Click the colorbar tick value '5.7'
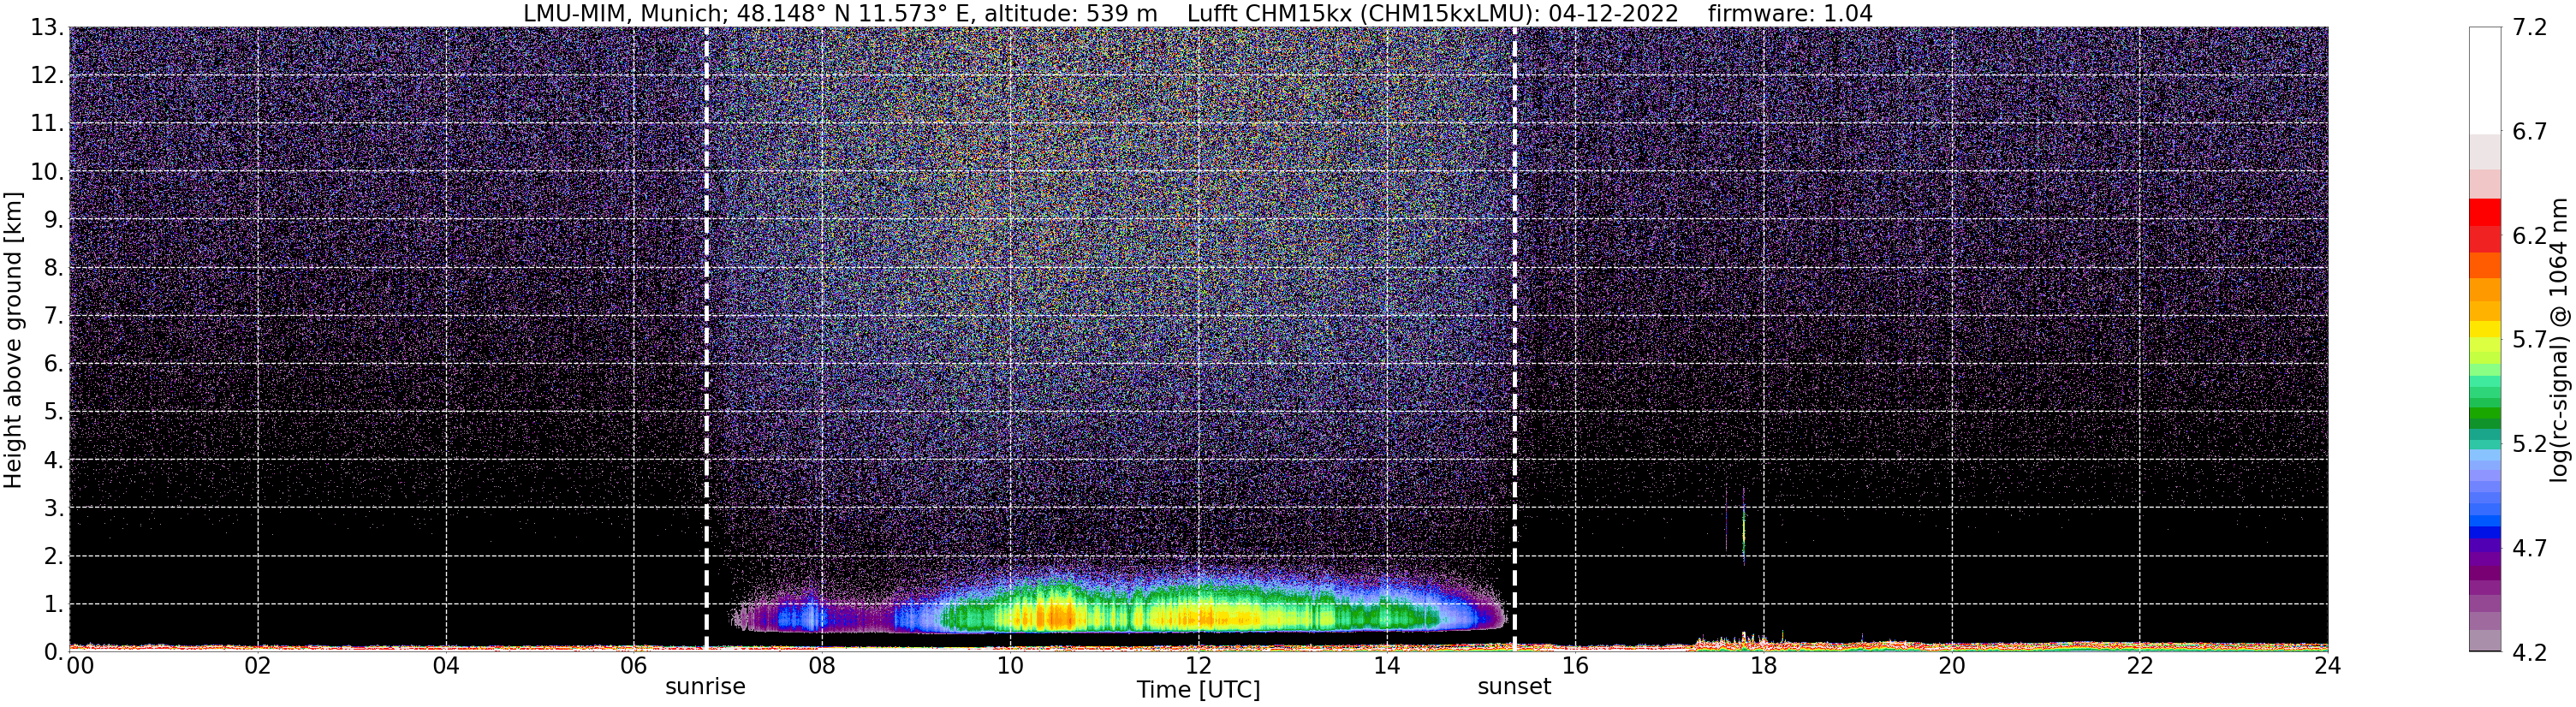Viewport: 2576px width, 707px height. tap(2530, 340)
